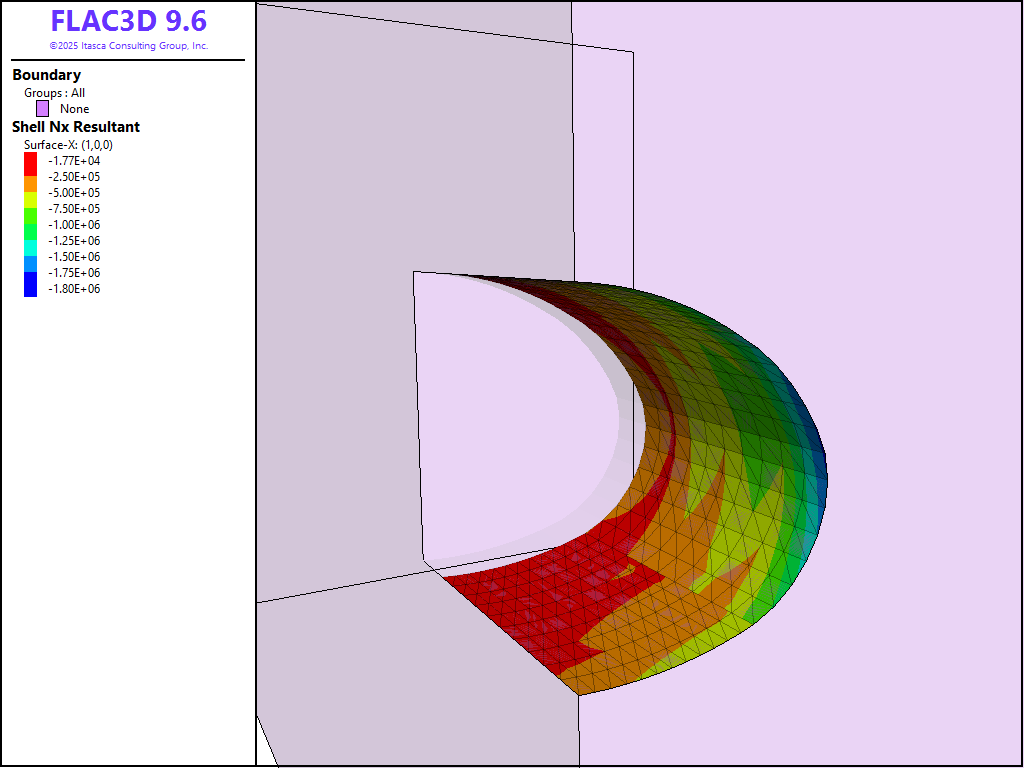Select the Shell Nx Resultant legend heading
The height and width of the screenshot is (768, 1024).
(76, 127)
